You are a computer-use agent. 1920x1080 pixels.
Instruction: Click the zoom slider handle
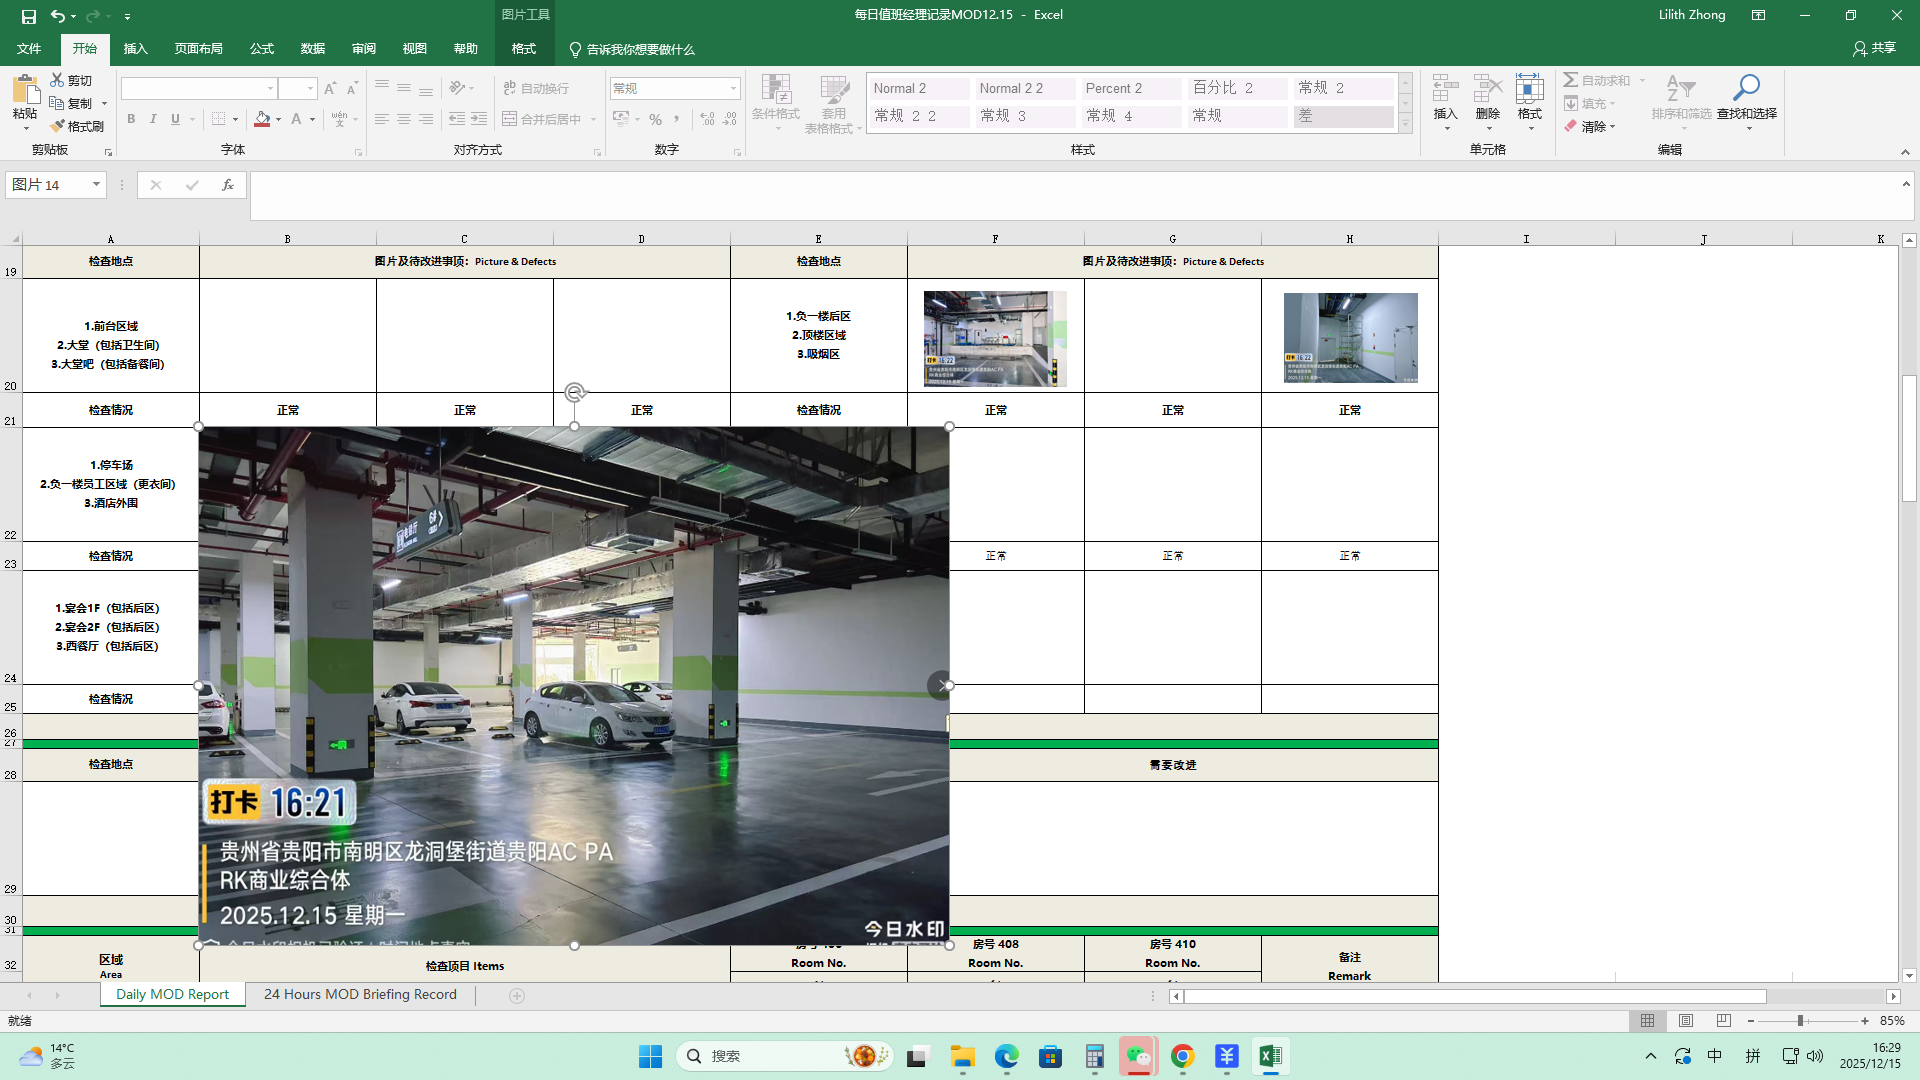point(1800,1021)
